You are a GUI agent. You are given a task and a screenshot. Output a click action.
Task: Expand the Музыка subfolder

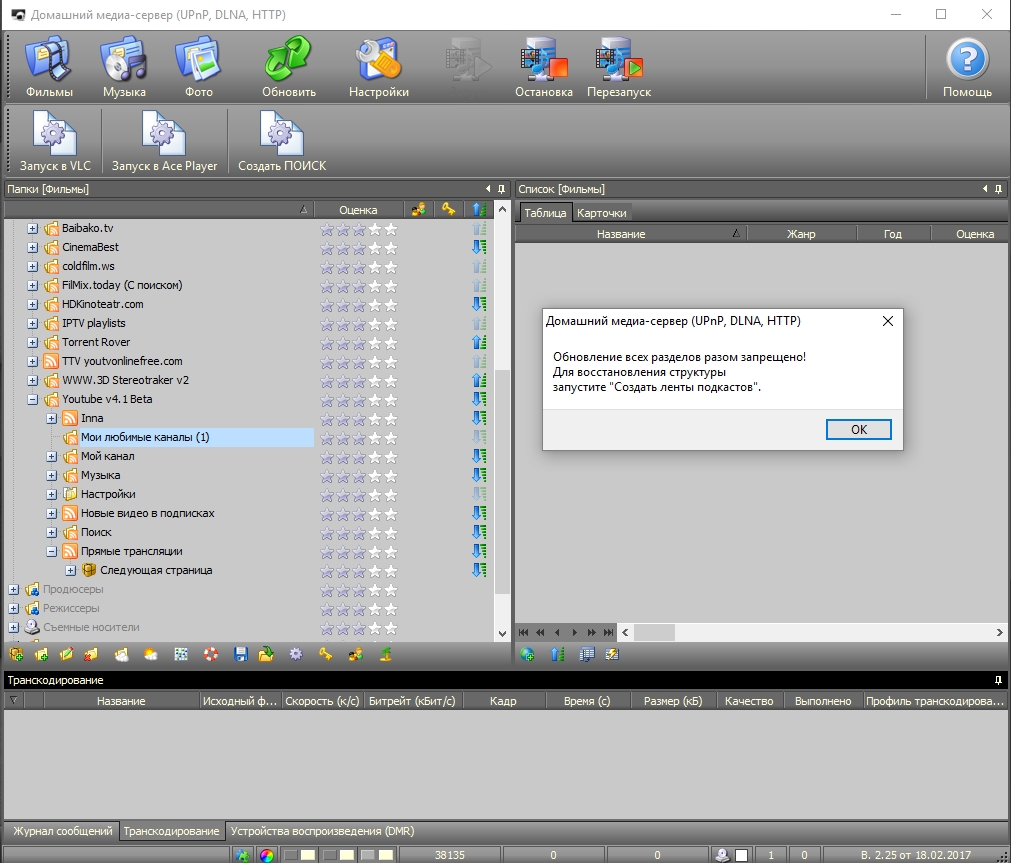click(x=52, y=475)
